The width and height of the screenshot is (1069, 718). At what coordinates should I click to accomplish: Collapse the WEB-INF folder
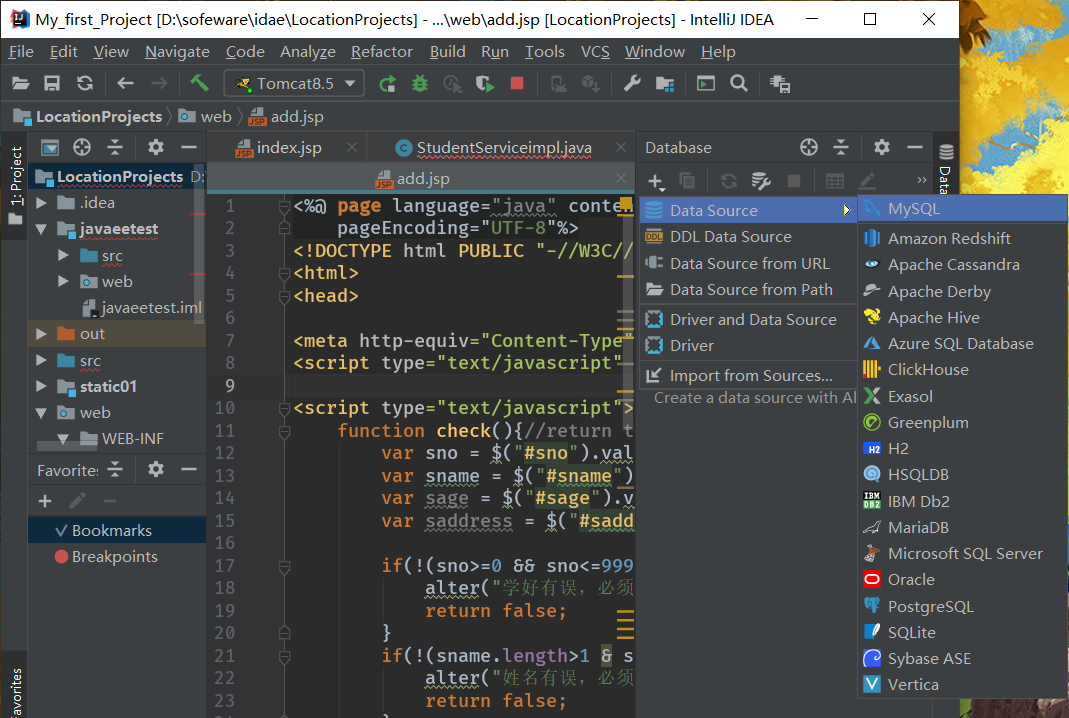[63, 438]
